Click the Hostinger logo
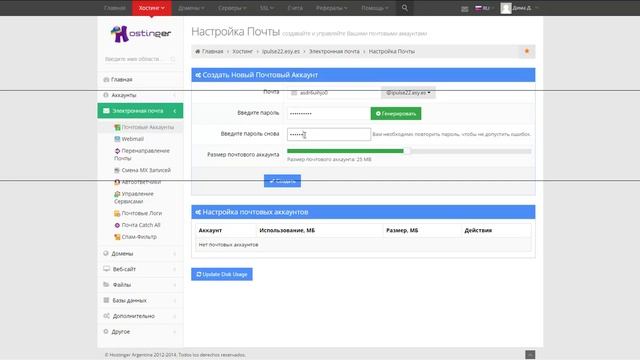The image size is (640, 360). (141, 34)
